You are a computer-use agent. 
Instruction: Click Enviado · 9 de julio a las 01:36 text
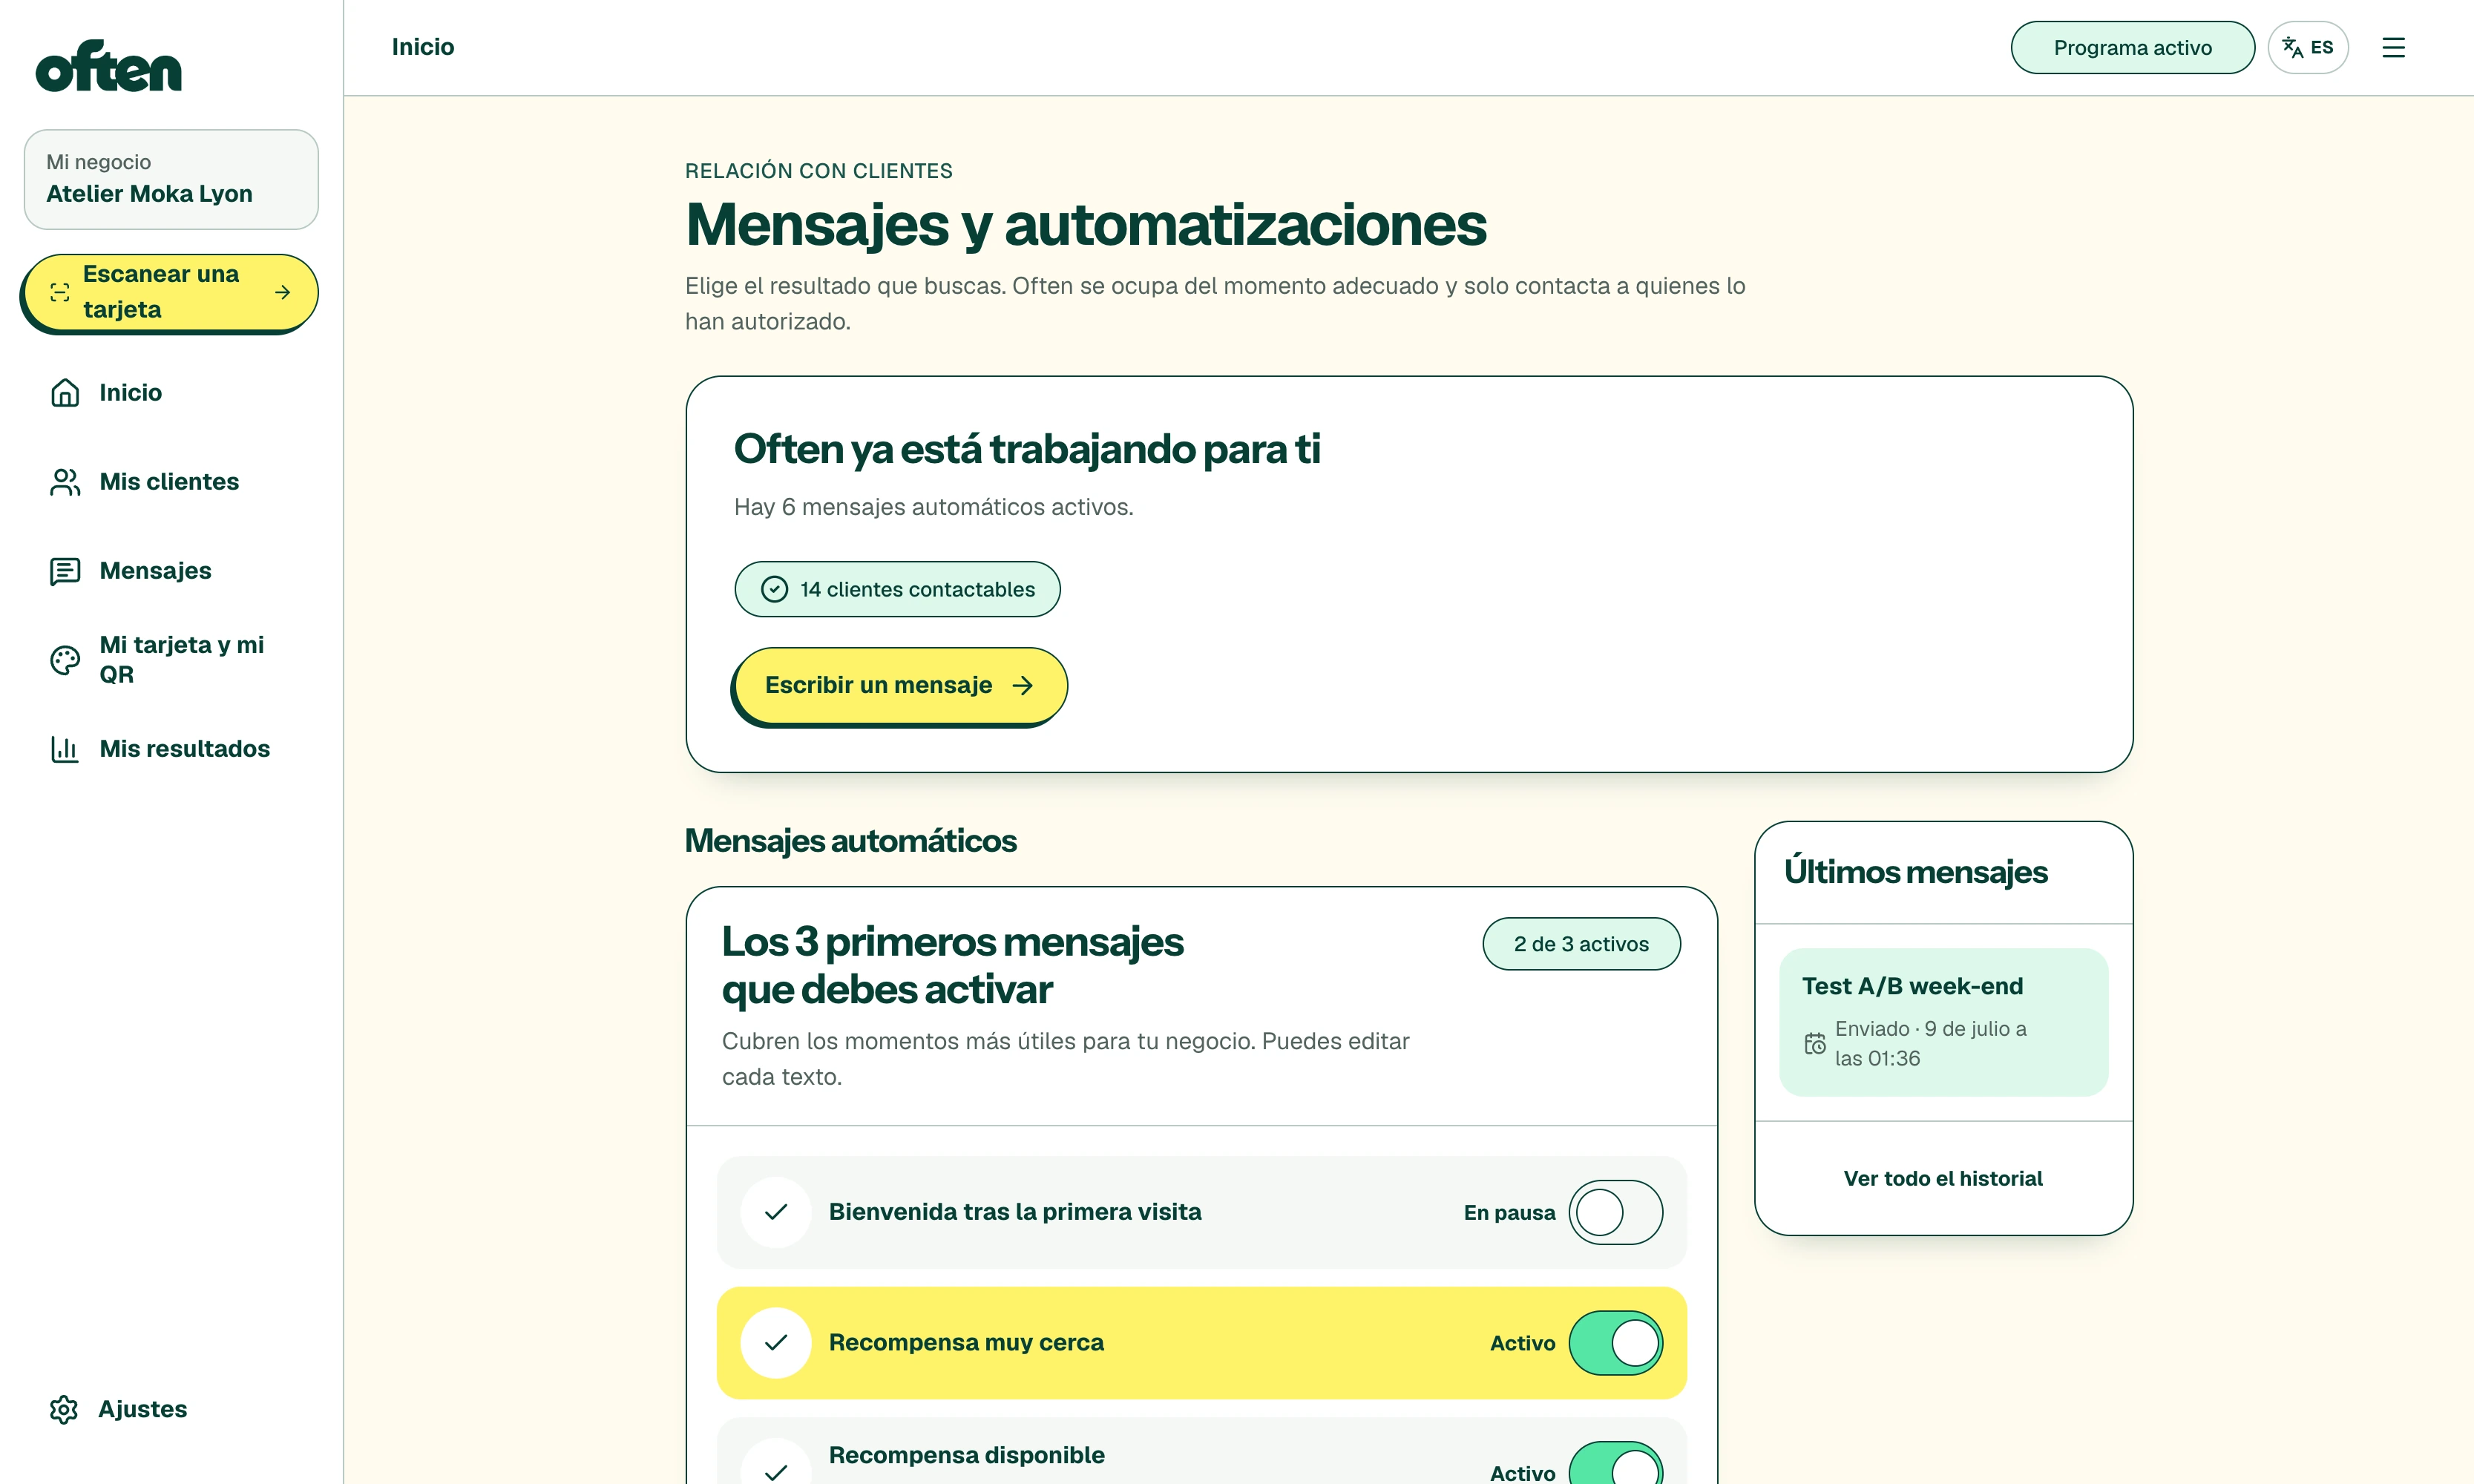point(1930,1043)
